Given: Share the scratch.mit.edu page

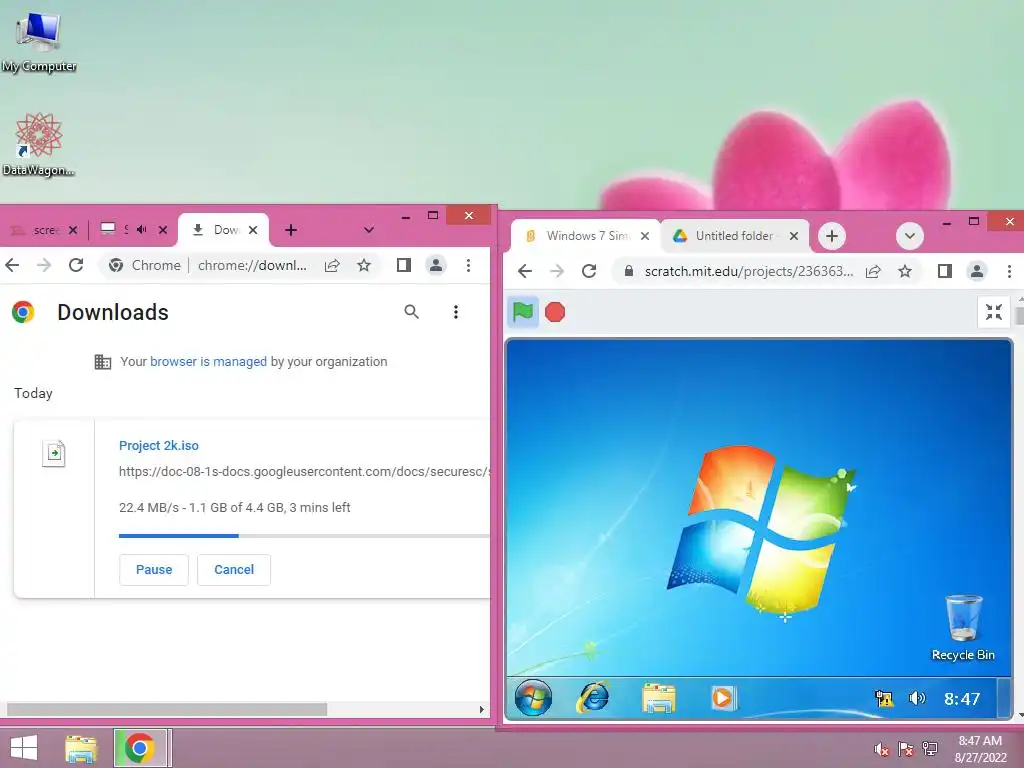Looking at the screenshot, I should [873, 271].
